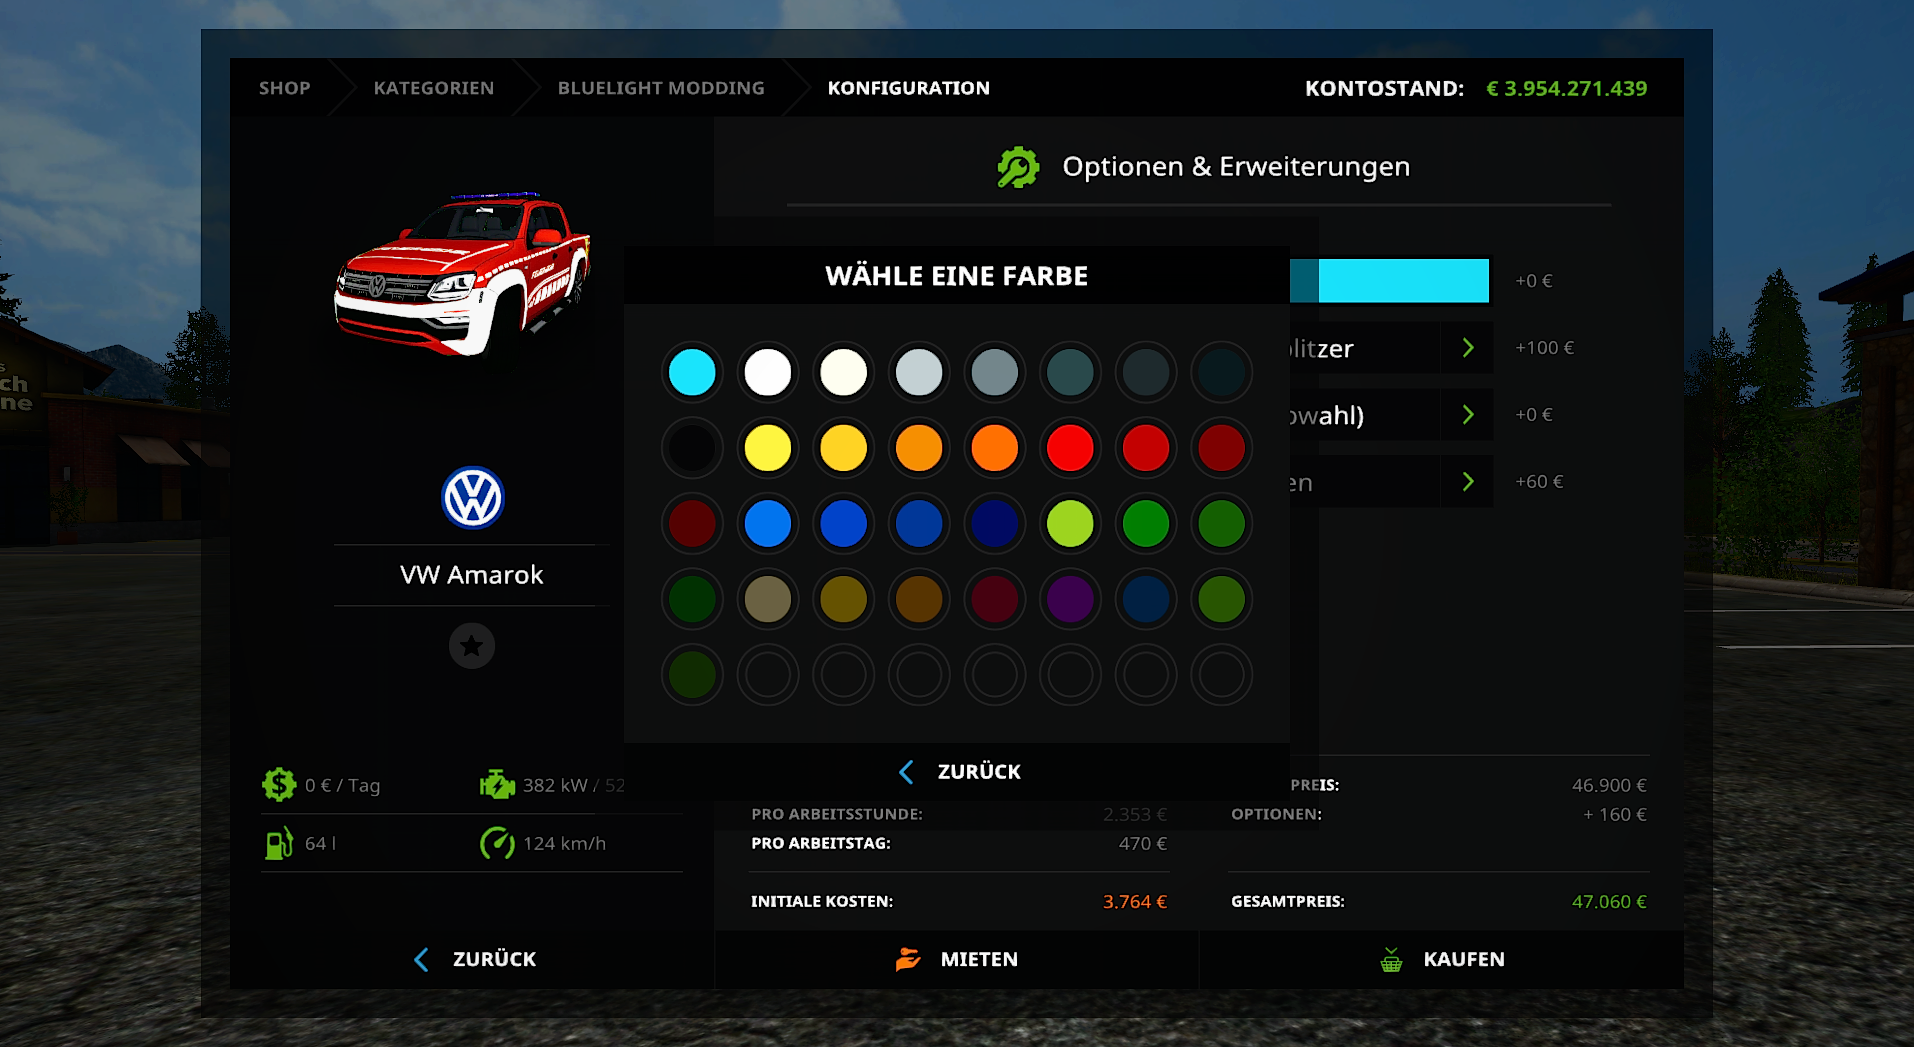
Task: Click the speedometer max speed icon
Action: point(497,843)
